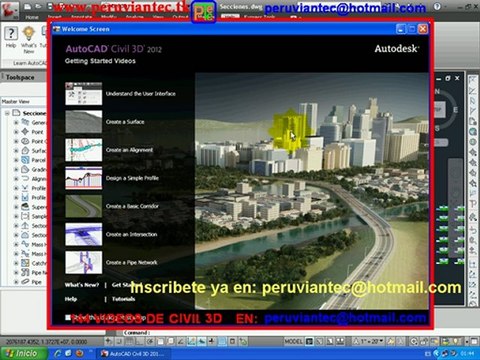
Task: Select the Point Groups node icon
Action: [25, 141]
